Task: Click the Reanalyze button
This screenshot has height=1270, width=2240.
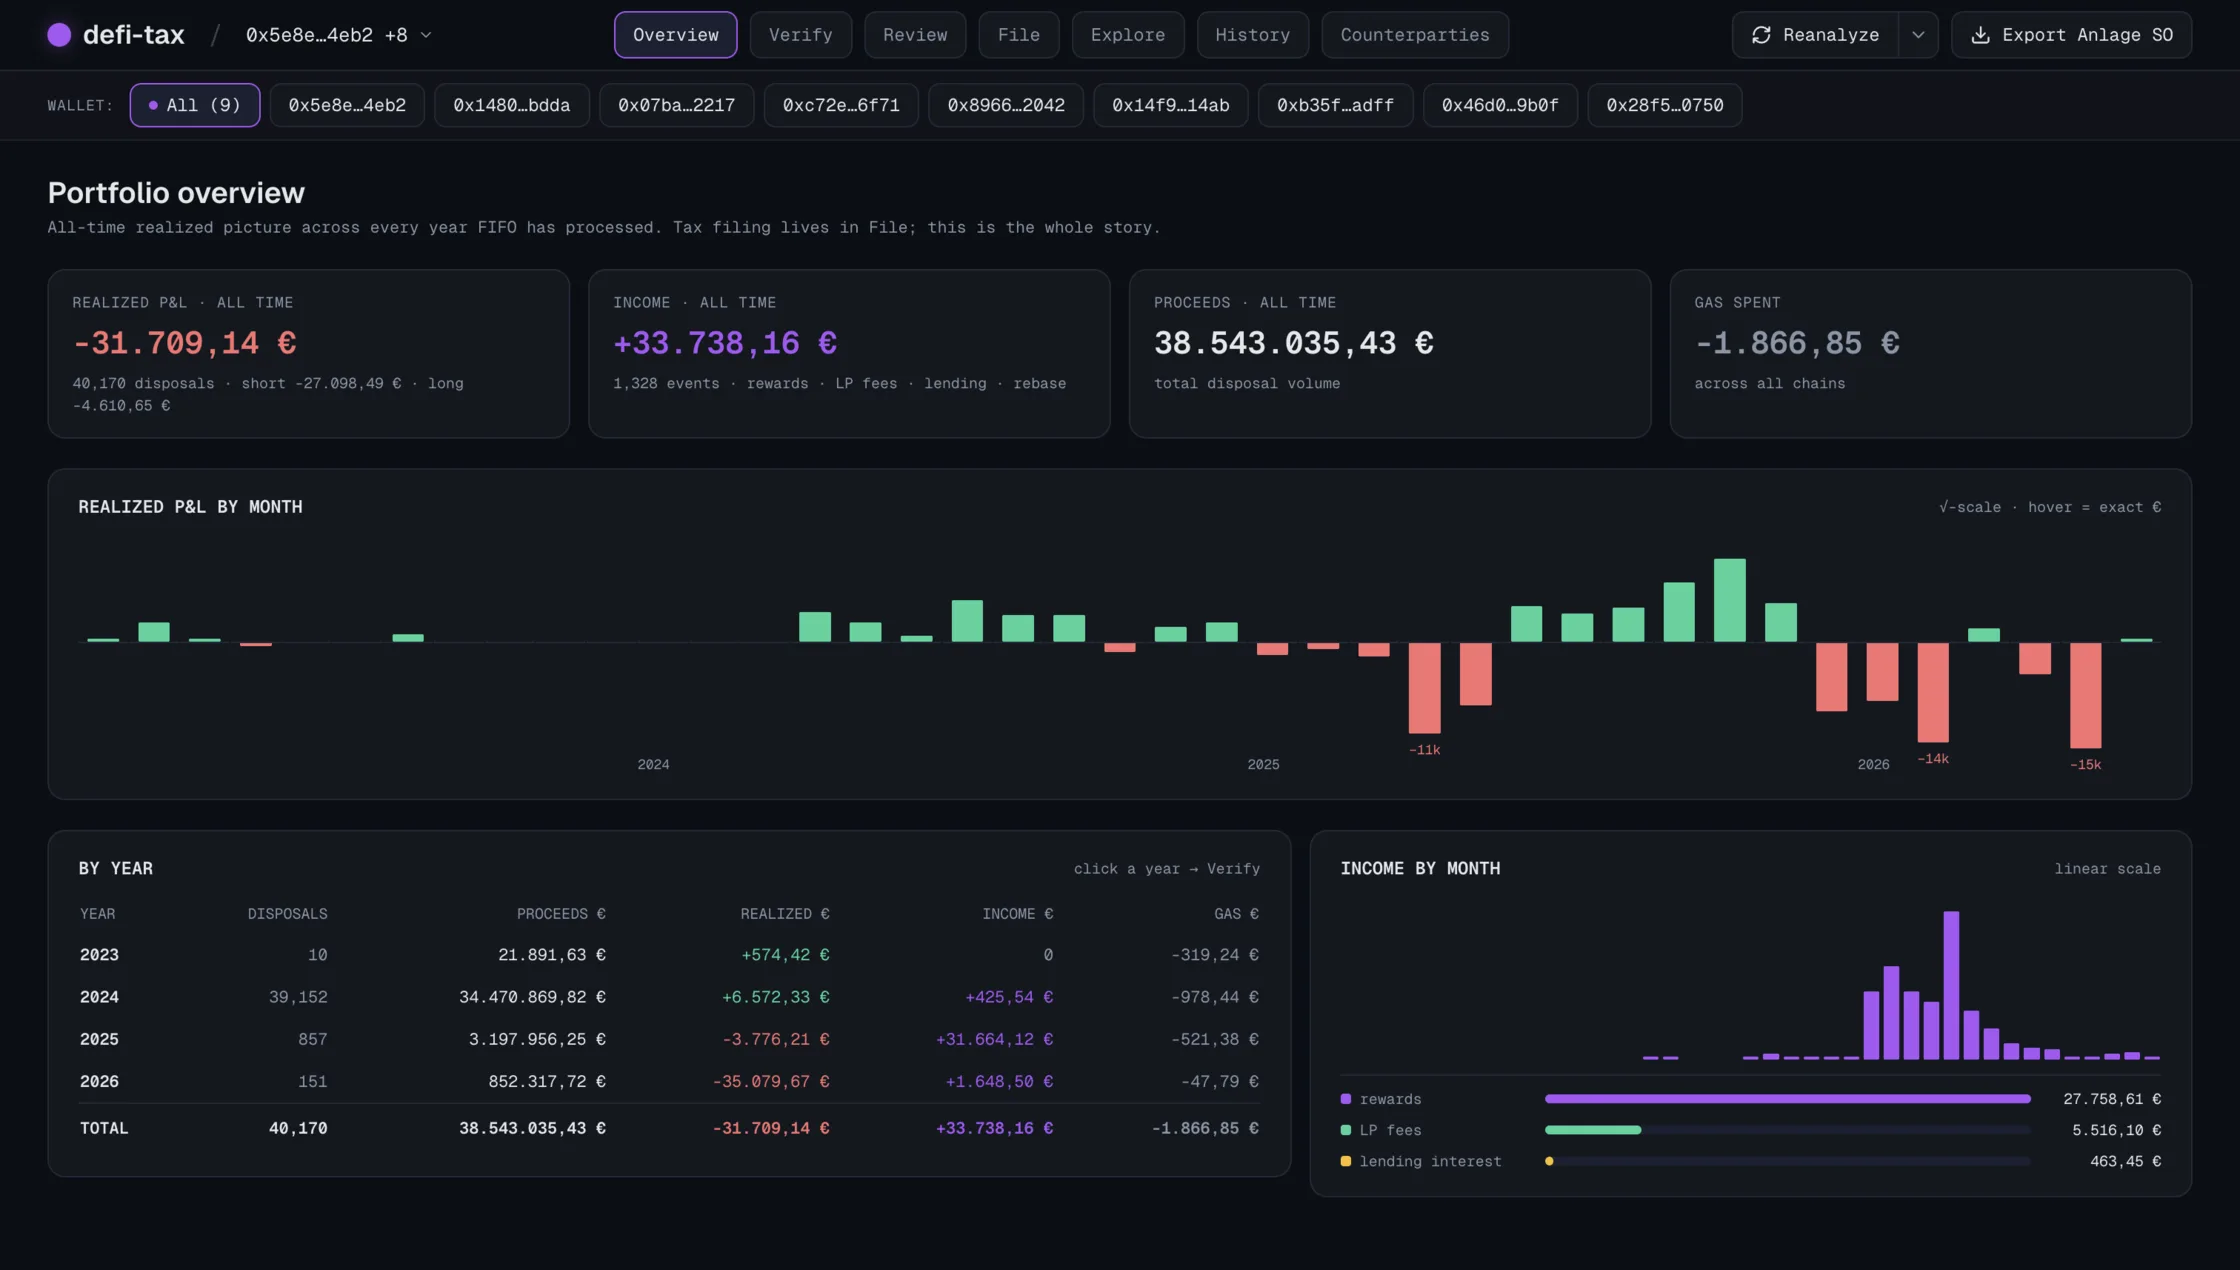Action: coord(1815,35)
